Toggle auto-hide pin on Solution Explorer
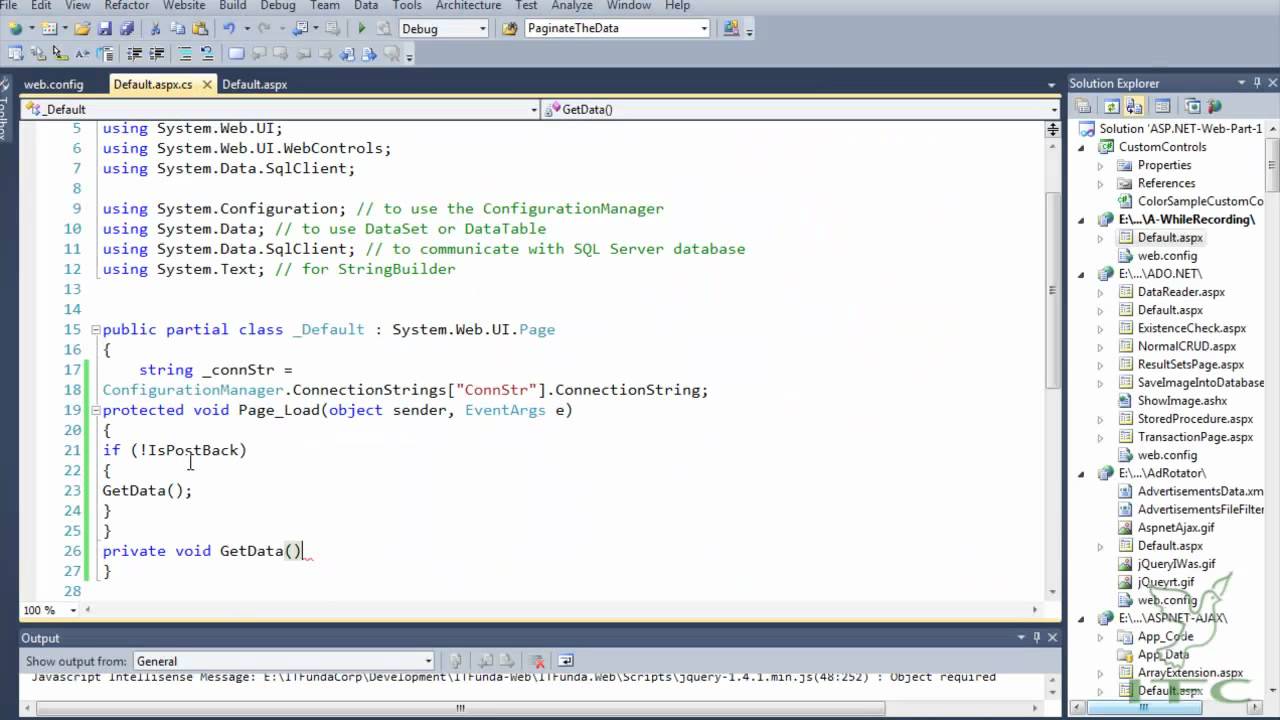The width and height of the screenshot is (1280, 720). coord(1257,83)
